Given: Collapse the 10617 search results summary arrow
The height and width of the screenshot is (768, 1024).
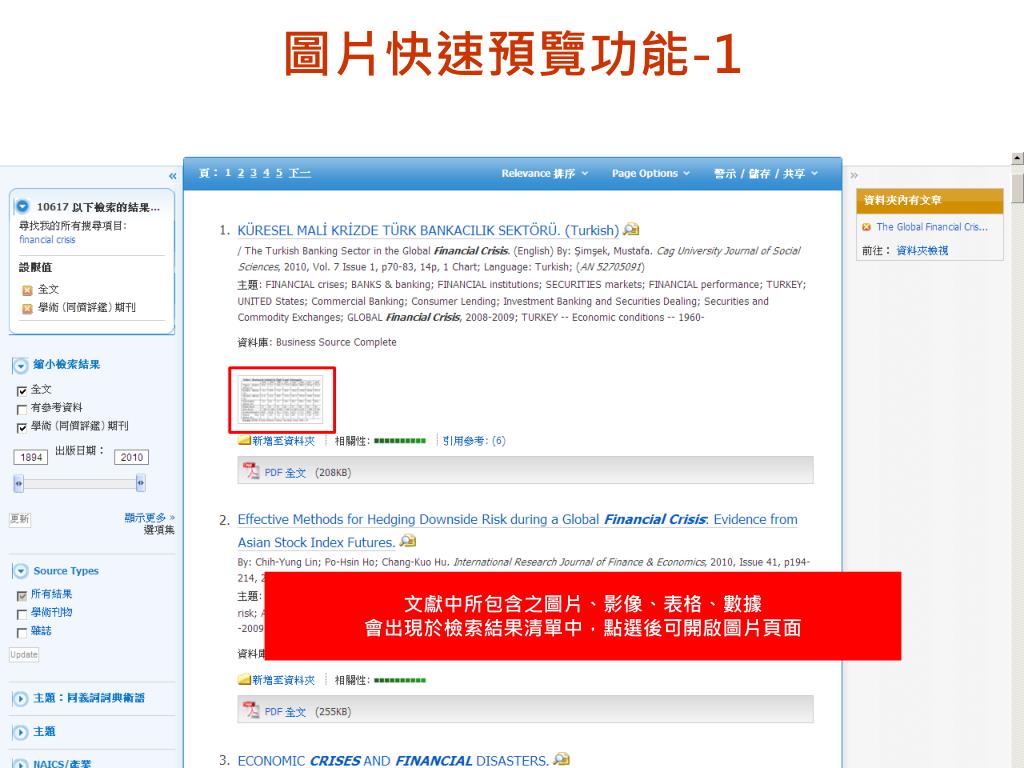Looking at the screenshot, I should [23, 206].
